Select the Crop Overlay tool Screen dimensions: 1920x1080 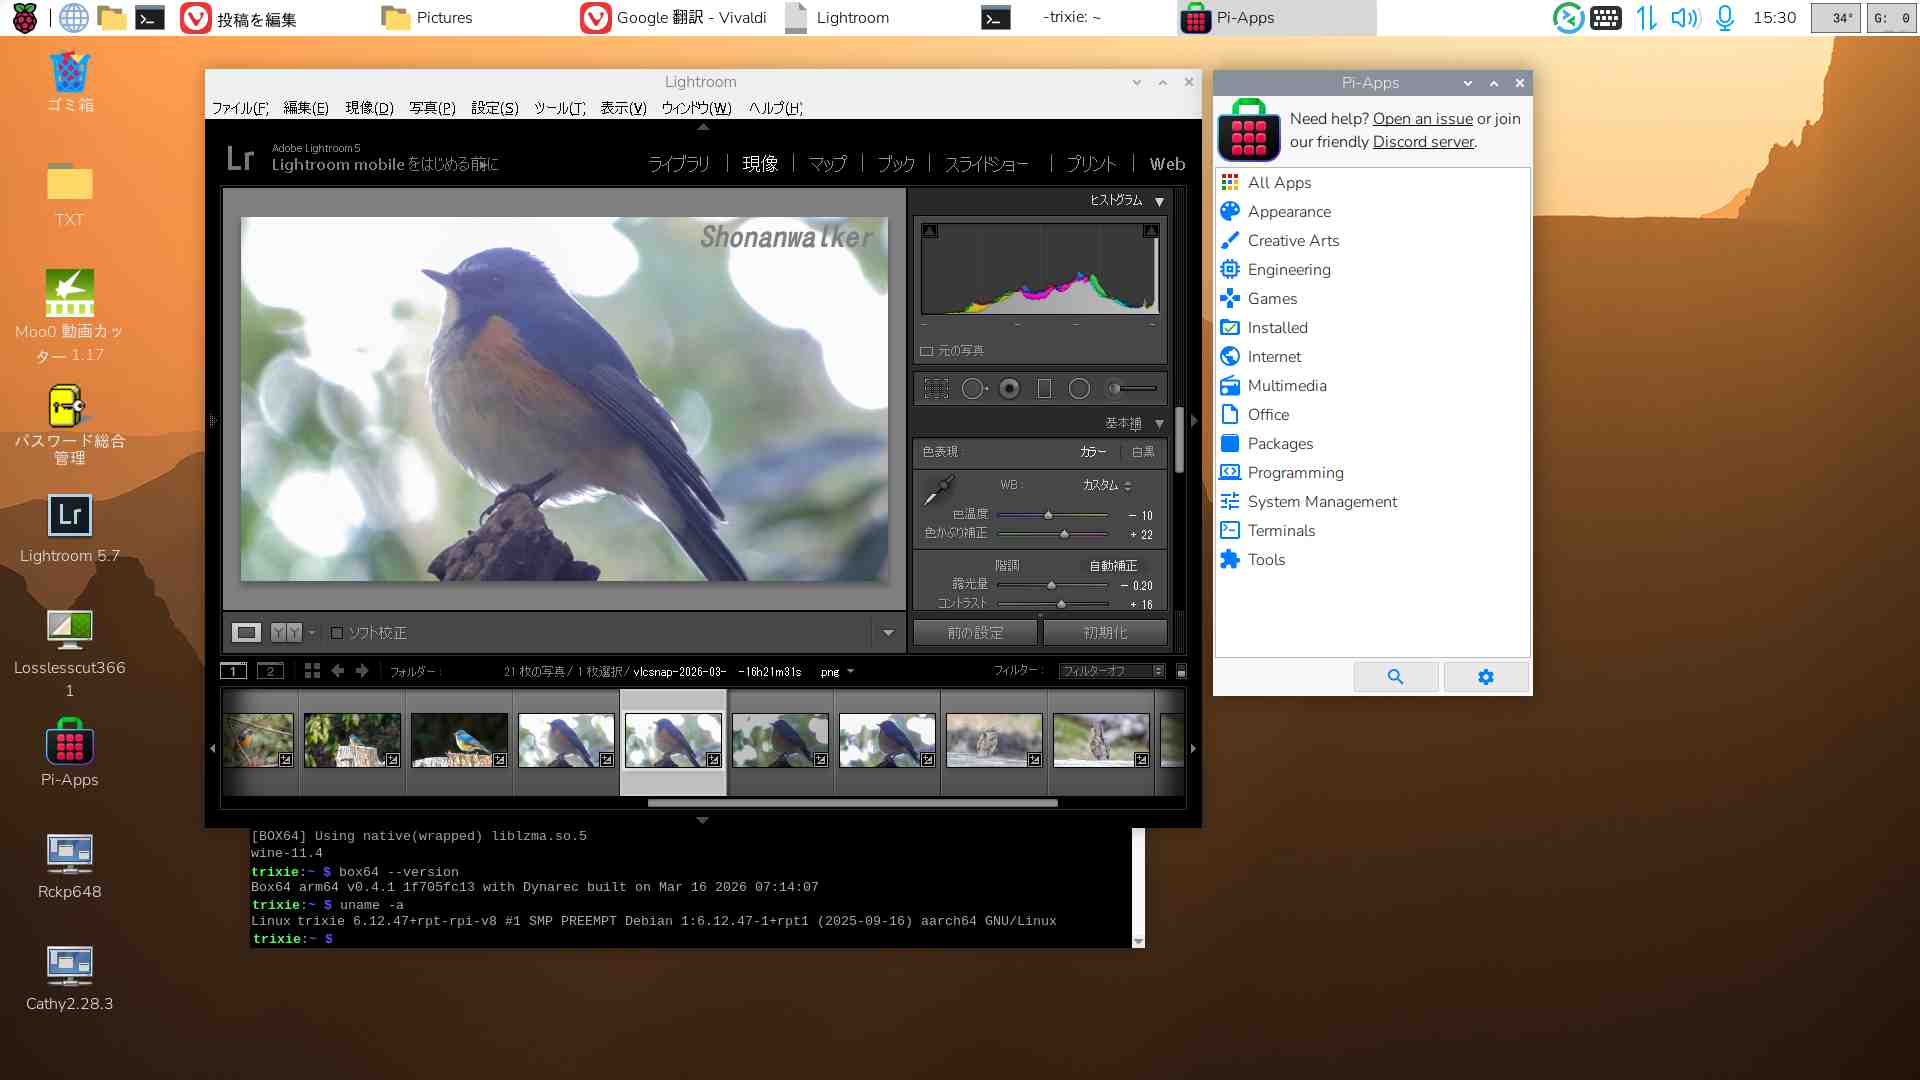point(936,389)
